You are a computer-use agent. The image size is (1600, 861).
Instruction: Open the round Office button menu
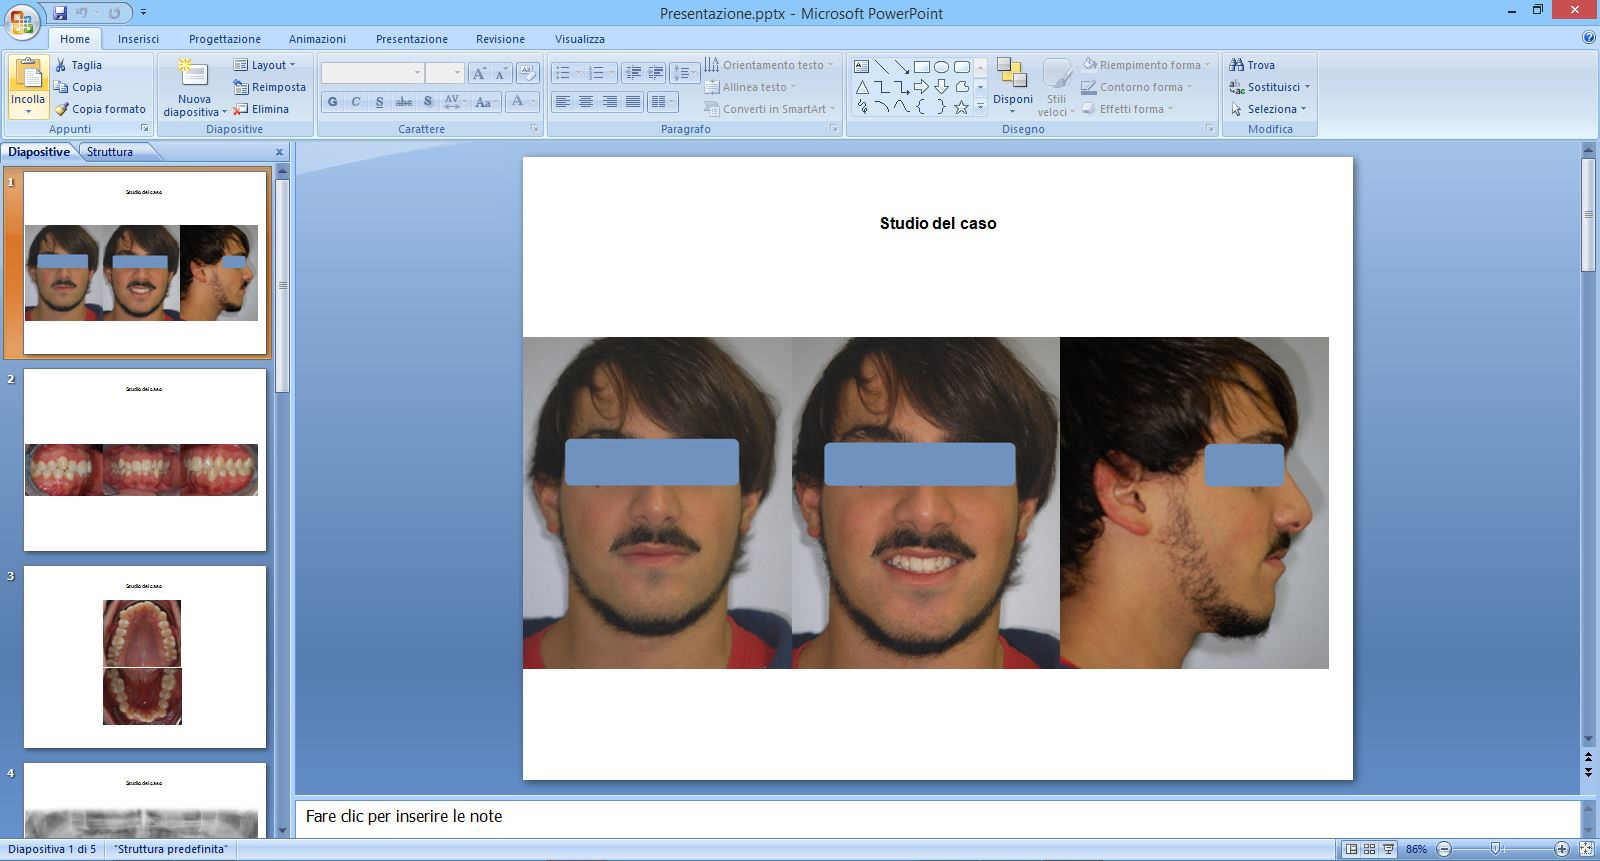22,20
